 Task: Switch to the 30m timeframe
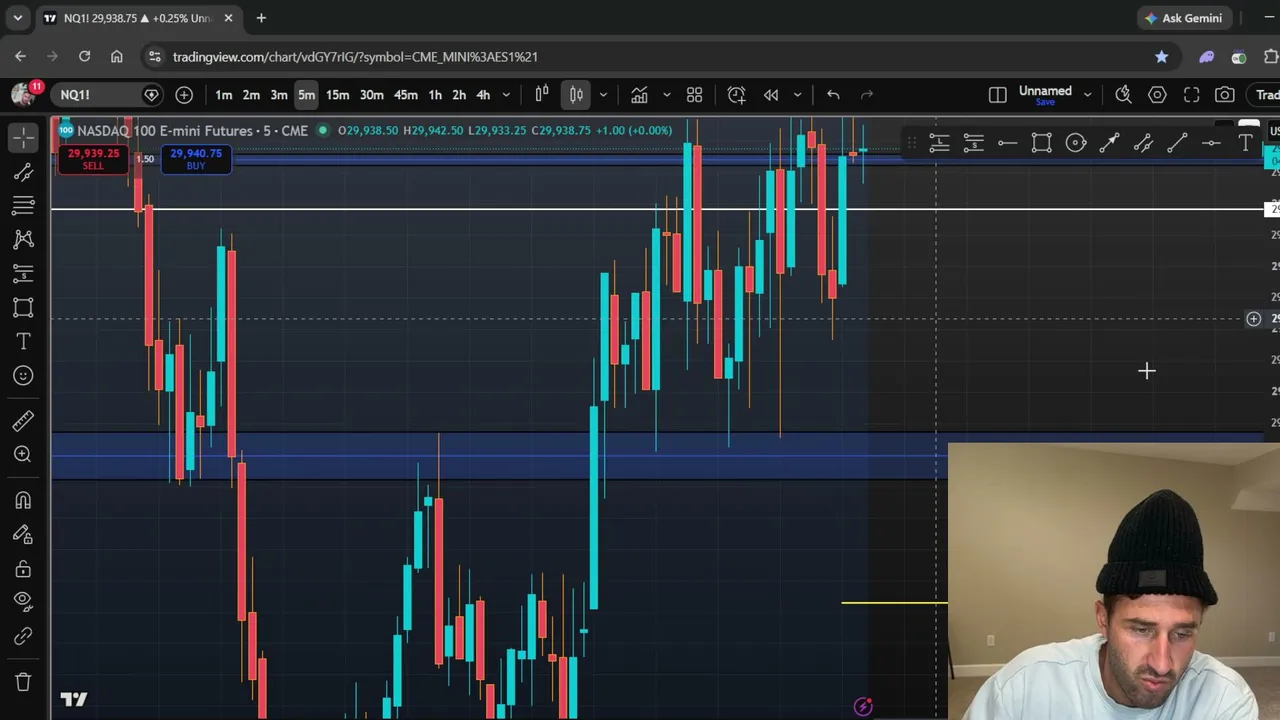tap(371, 95)
